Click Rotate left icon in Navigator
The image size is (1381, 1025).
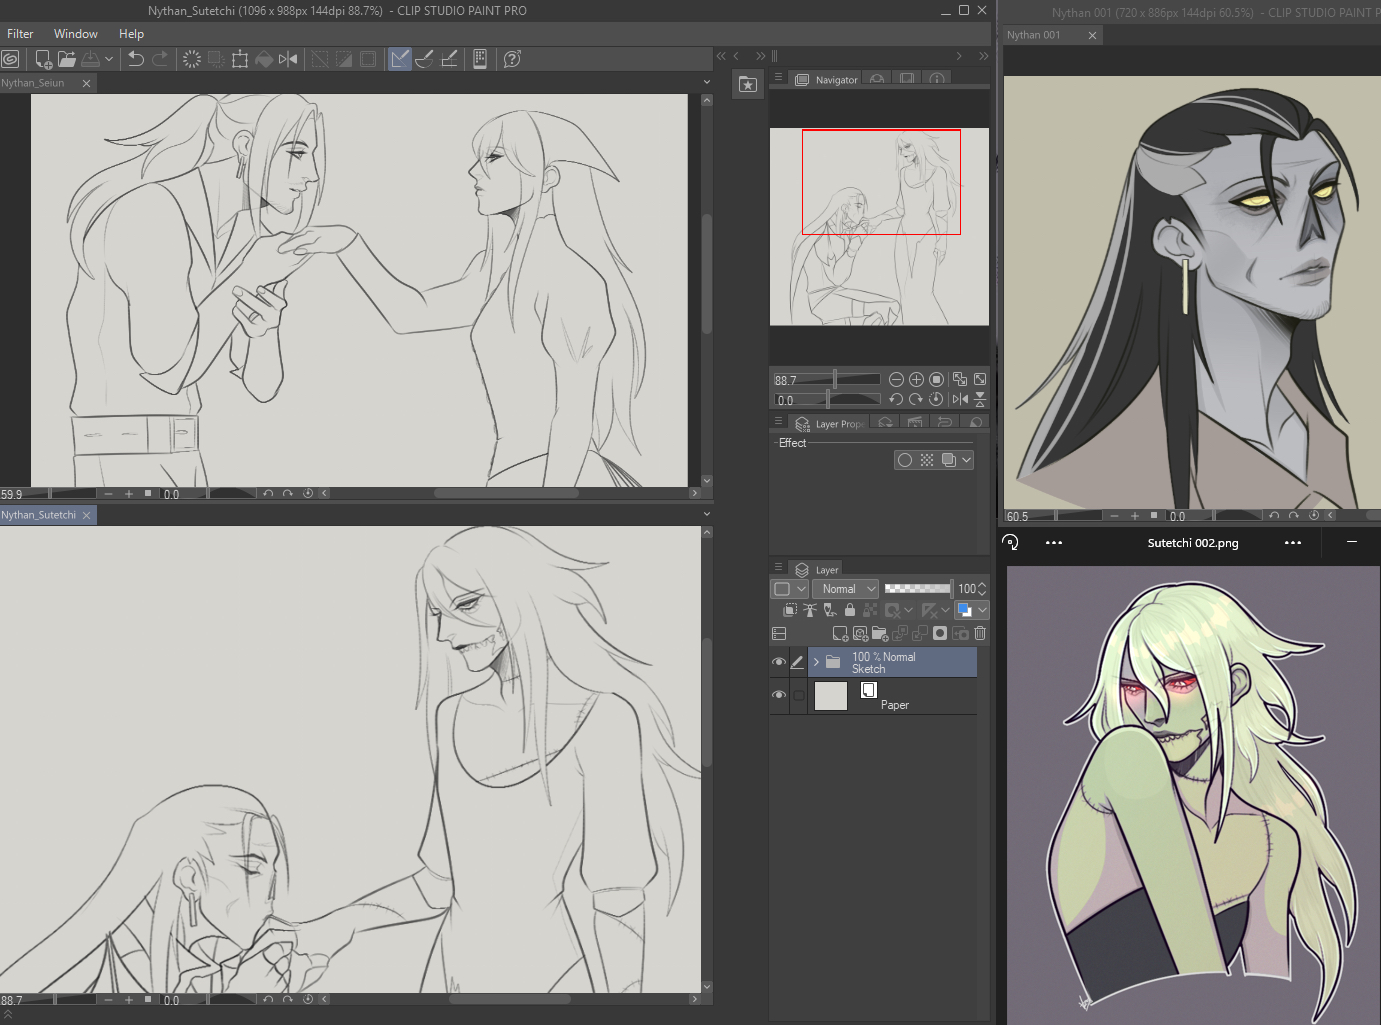coord(896,399)
